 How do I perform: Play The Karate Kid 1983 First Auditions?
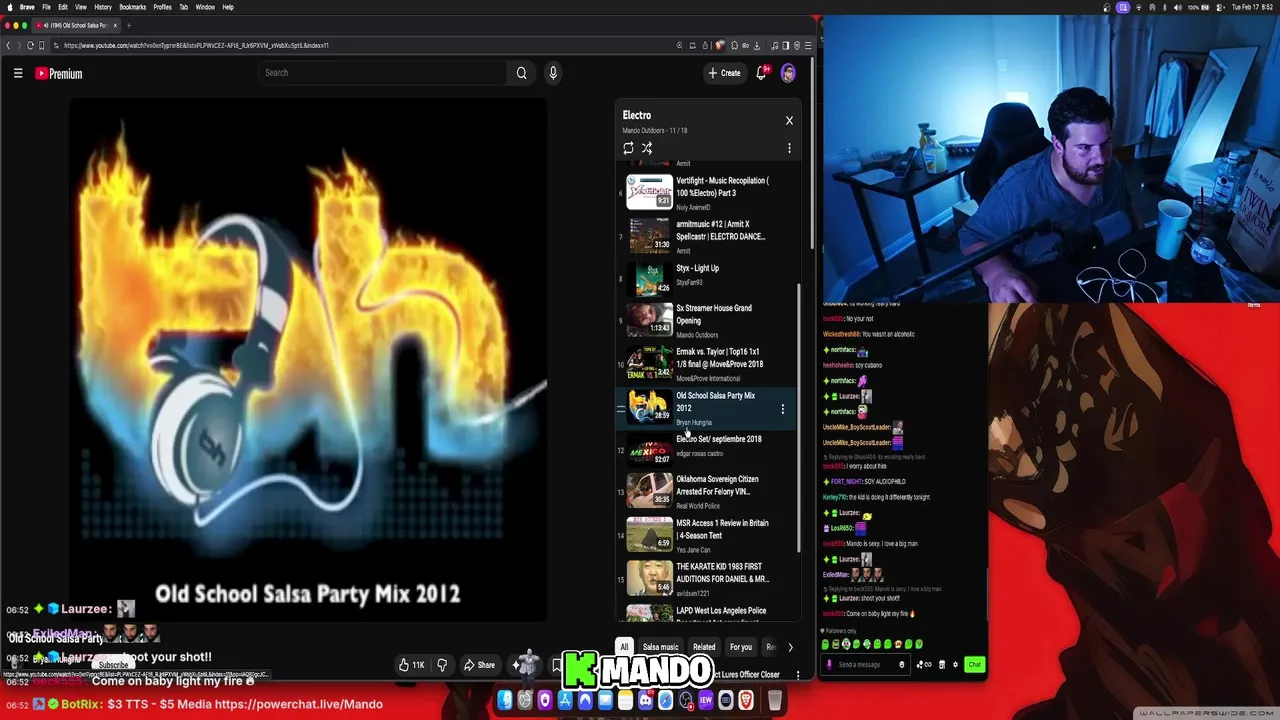click(x=707, y=578)
